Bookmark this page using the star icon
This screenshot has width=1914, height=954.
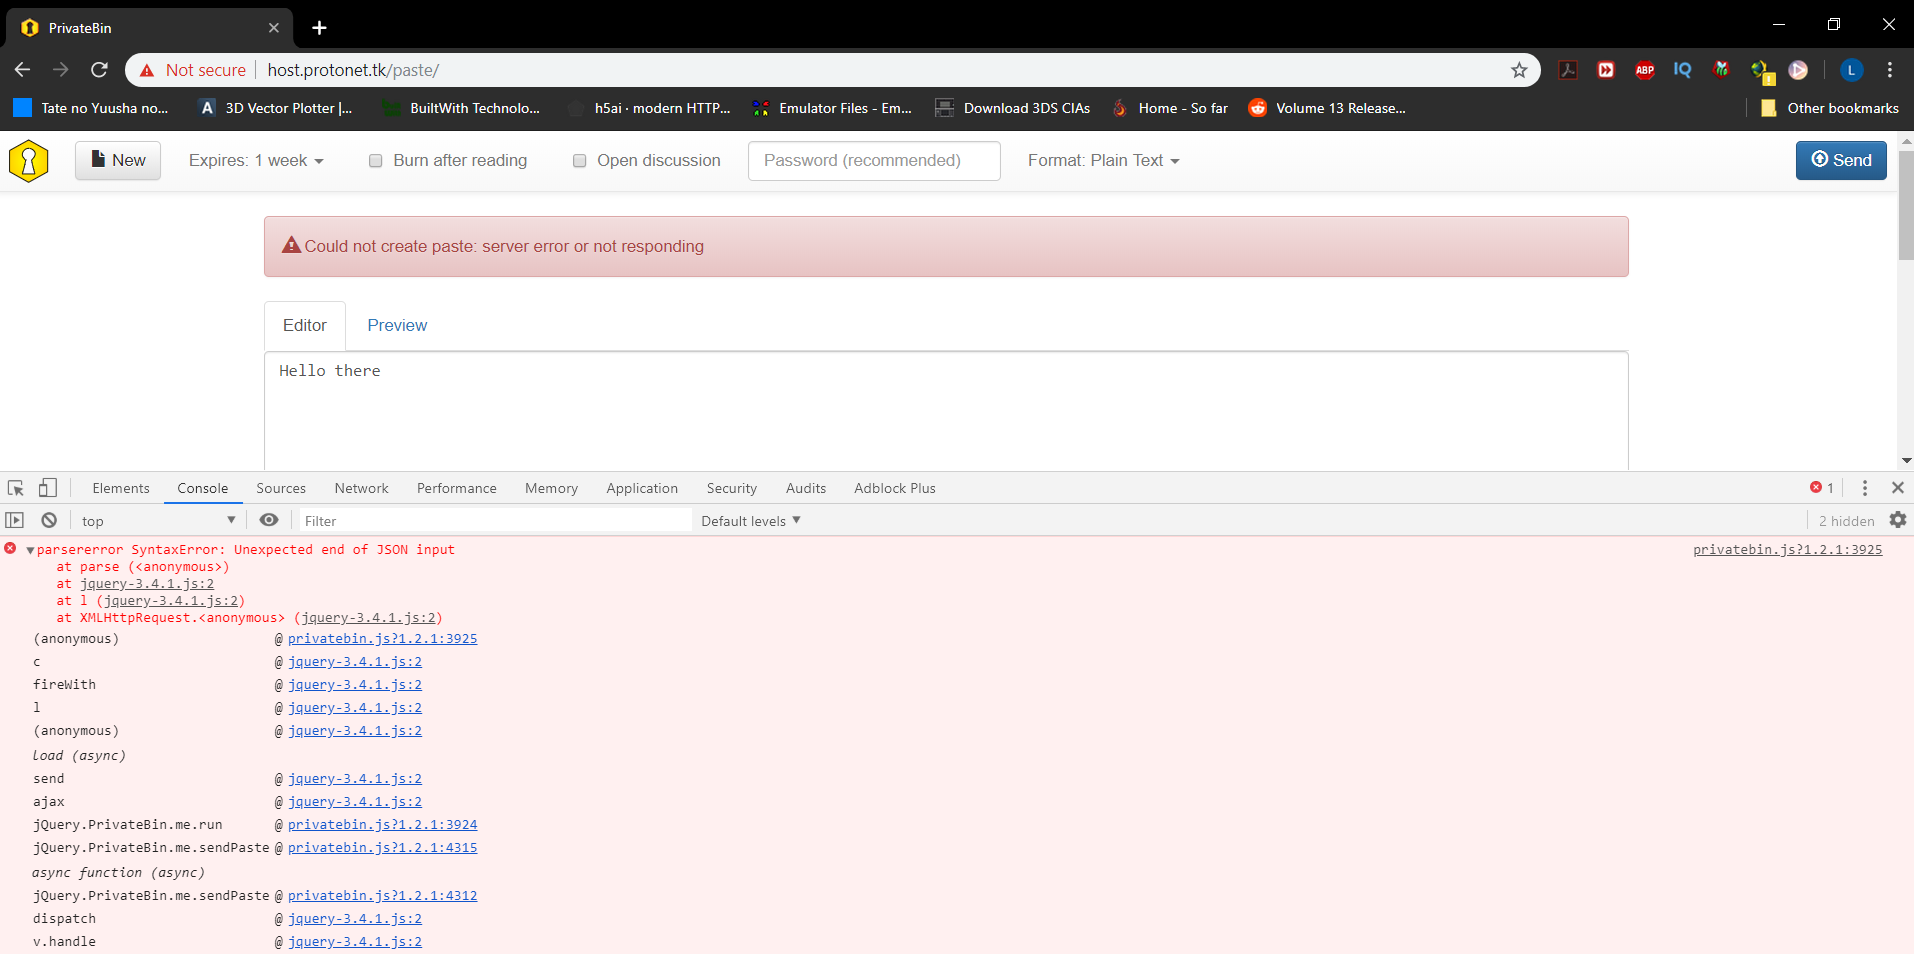tap(1518, 69)
